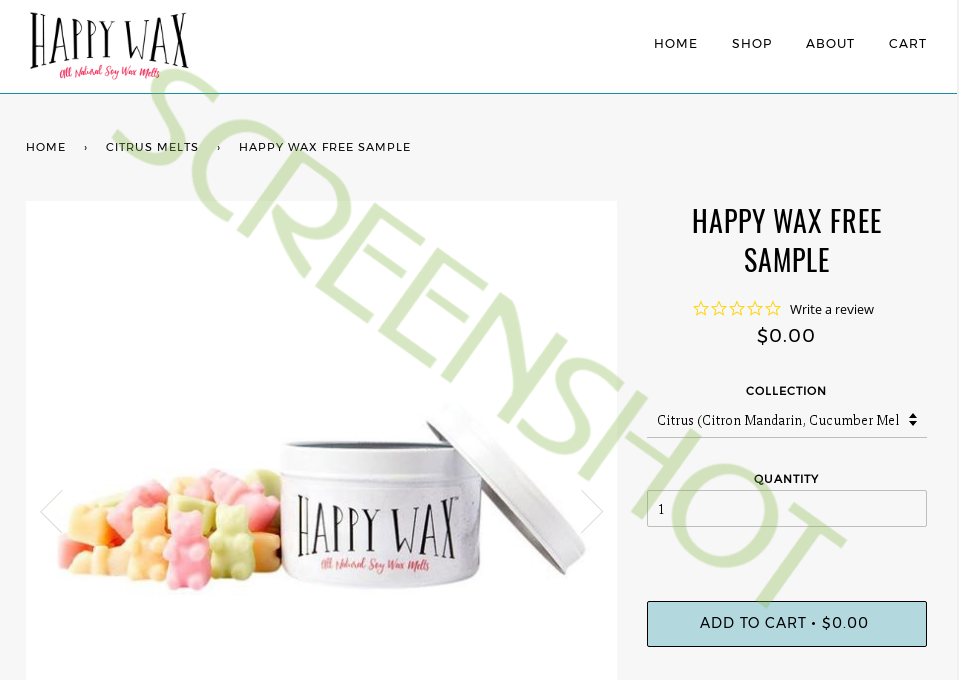
Task: Open the Collection dropdown
Action: coord(787,420)
